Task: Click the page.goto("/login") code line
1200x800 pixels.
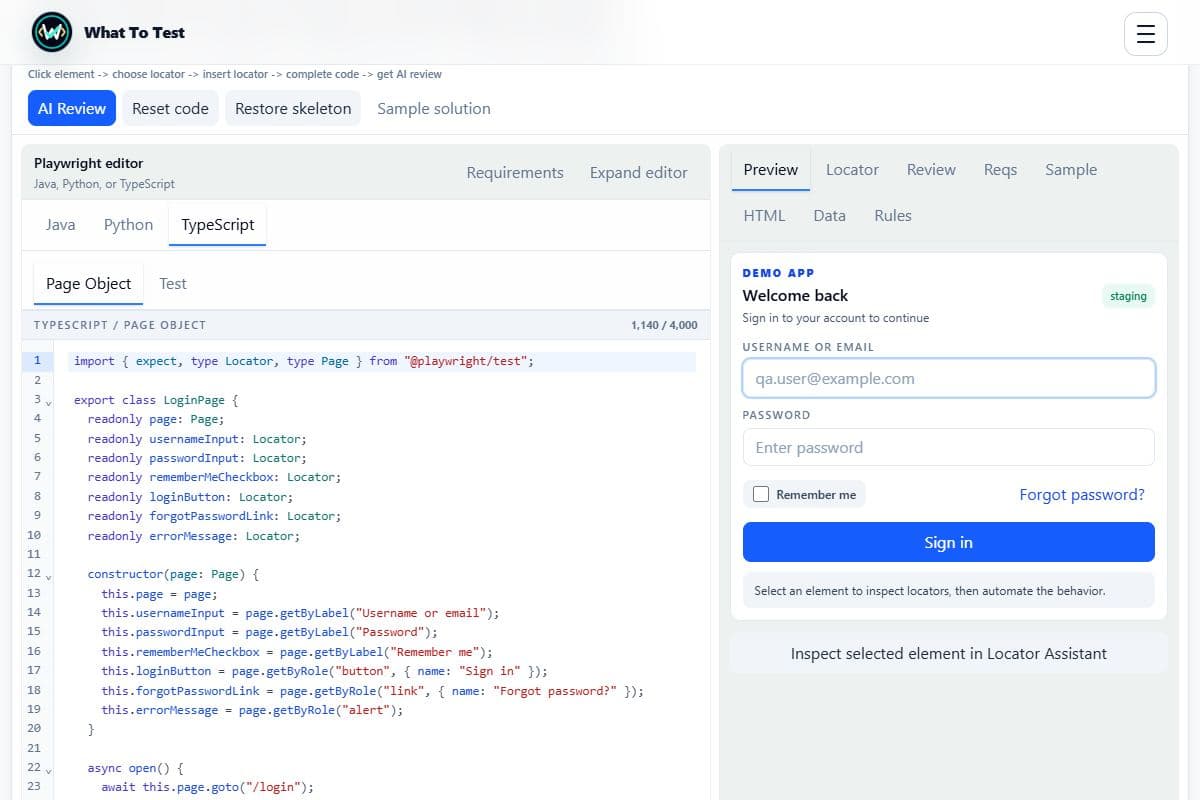Action: (207, 788)
